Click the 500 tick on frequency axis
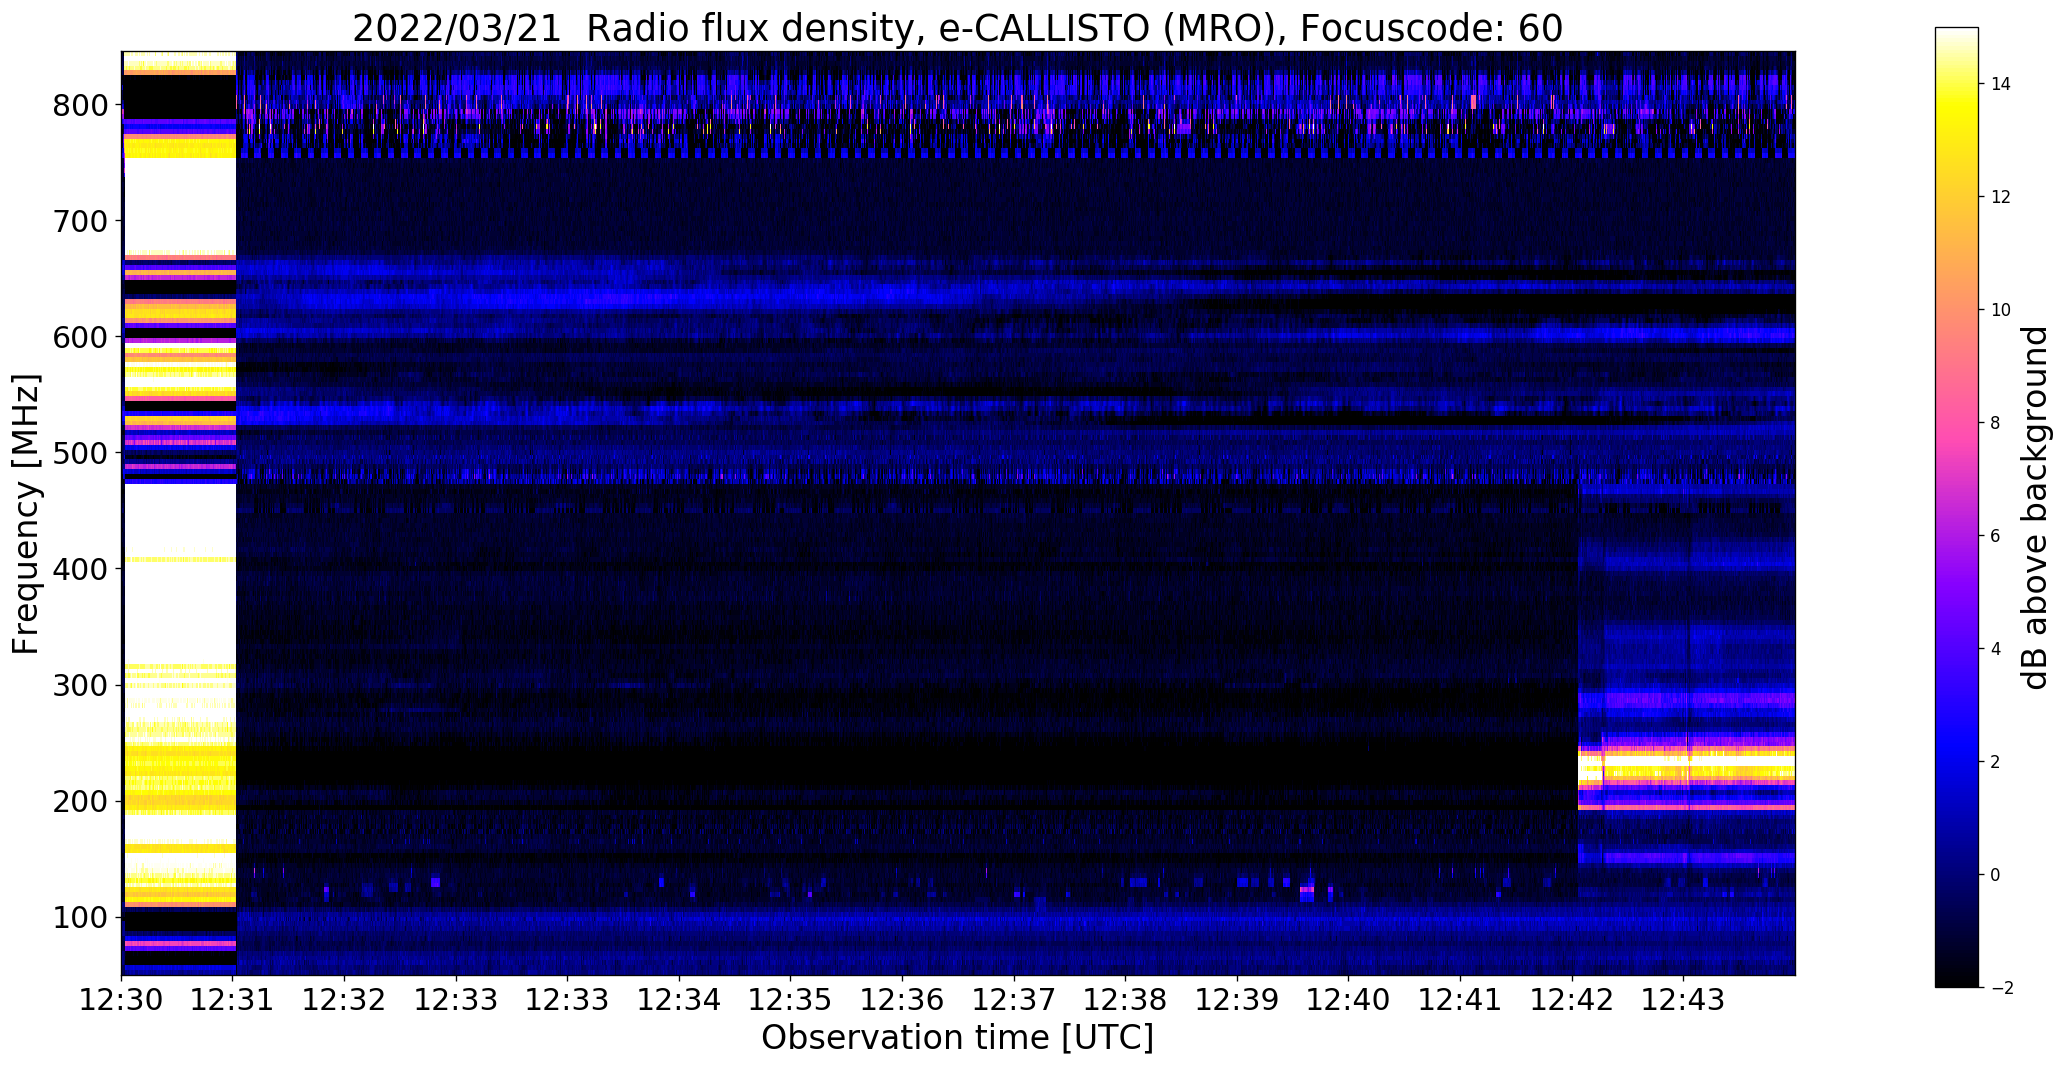2066x1067 pixels. 79,453
